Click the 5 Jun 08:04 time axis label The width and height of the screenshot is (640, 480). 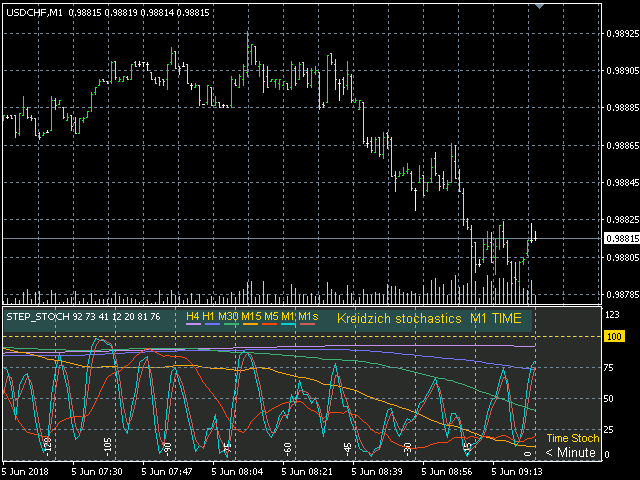pyautogui.click(x=232, y=470)
